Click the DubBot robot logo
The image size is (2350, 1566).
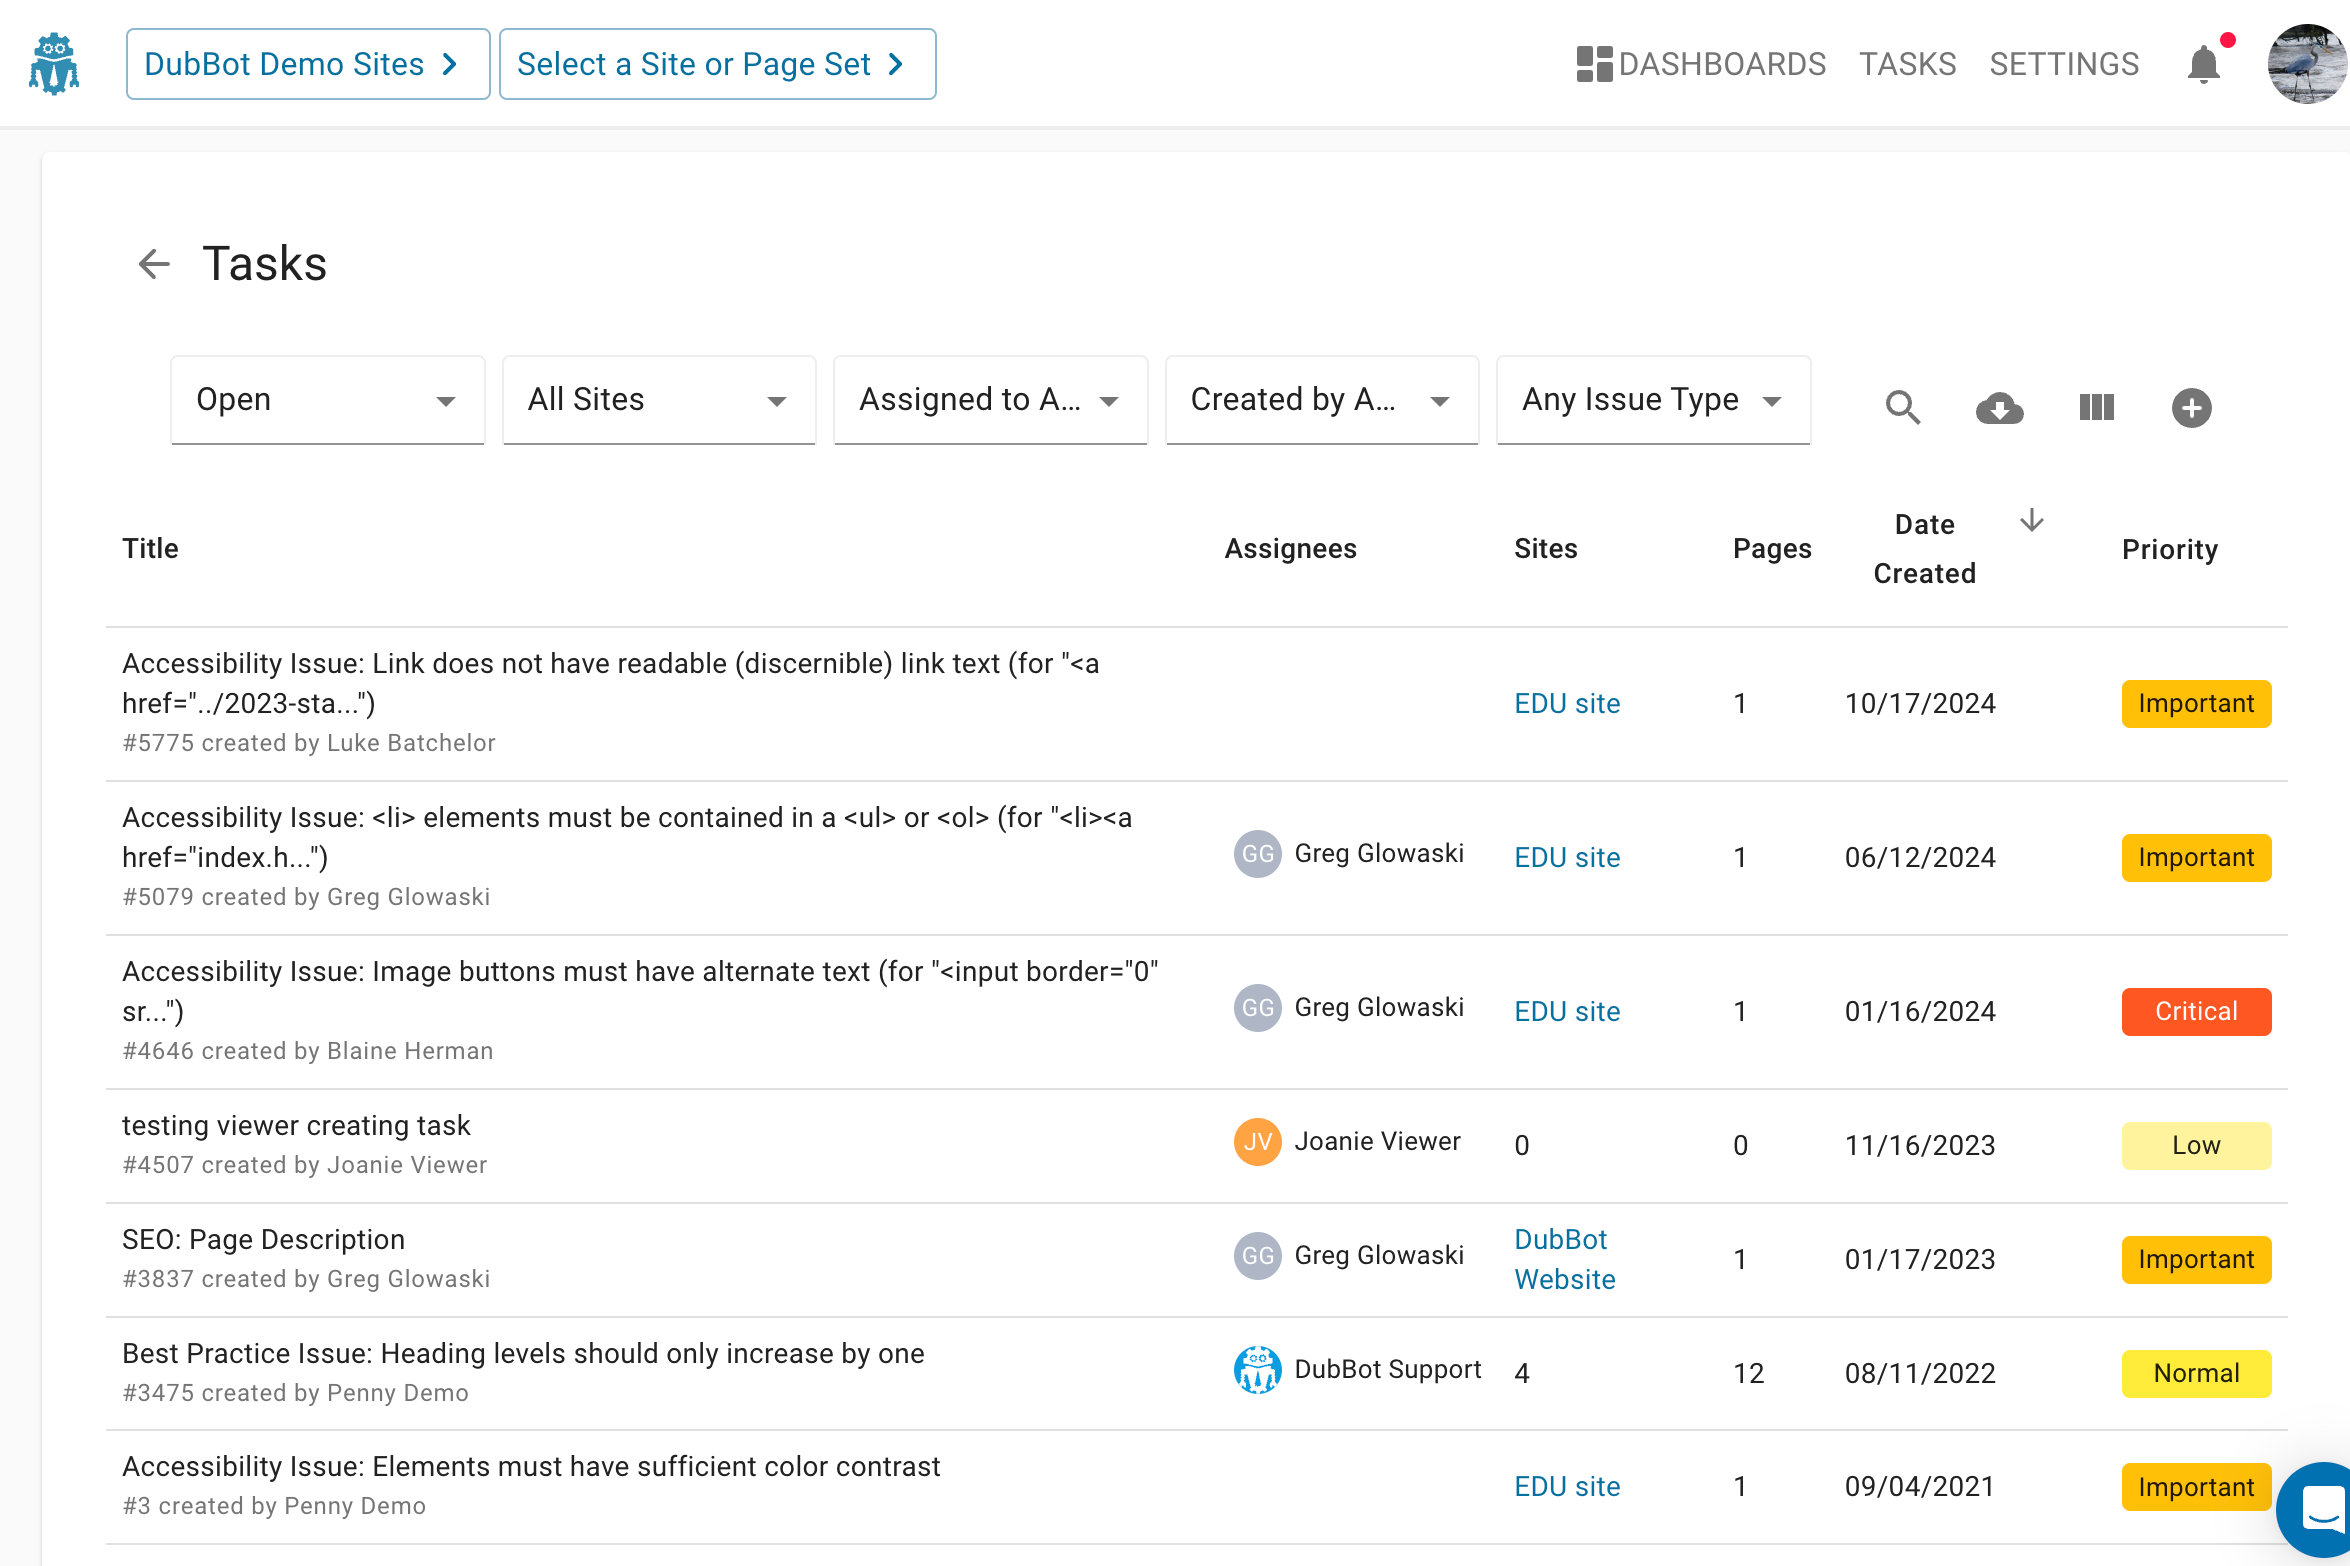tap(54, 64)
